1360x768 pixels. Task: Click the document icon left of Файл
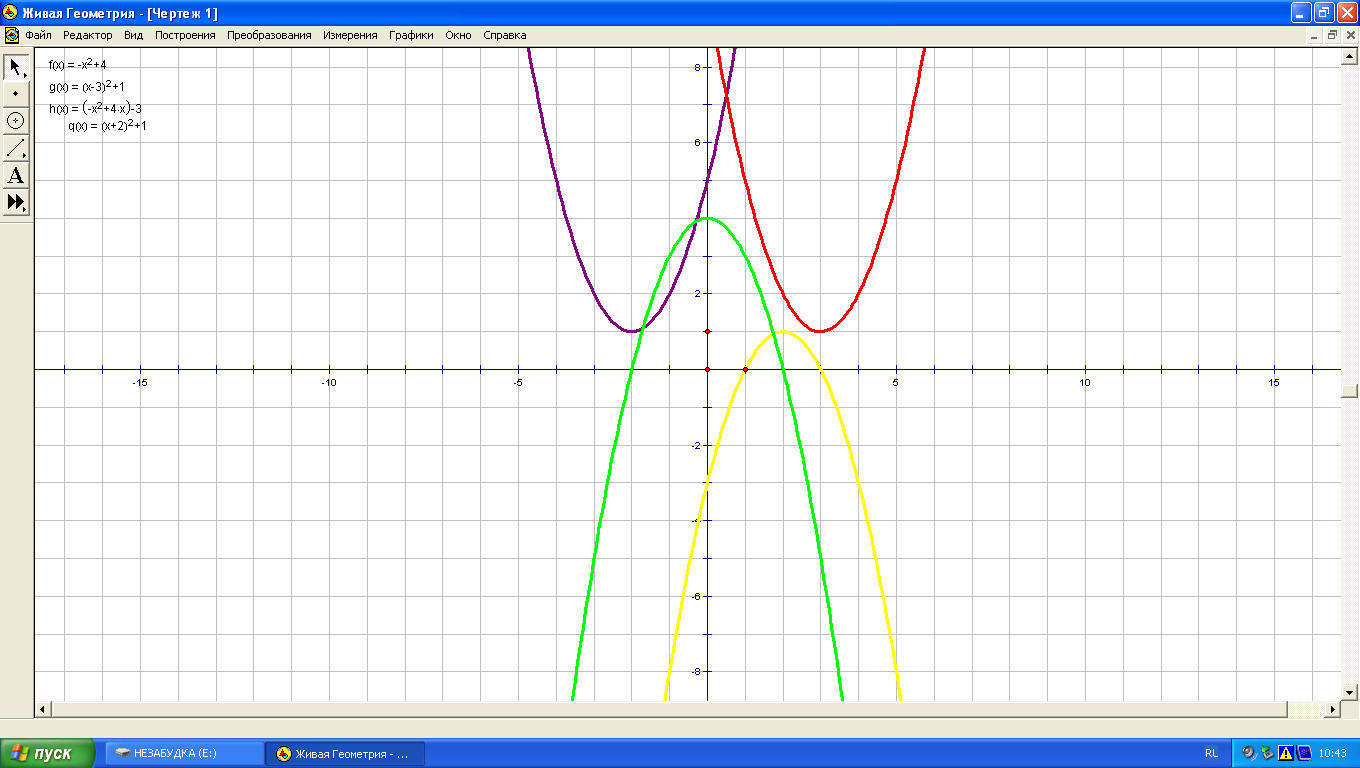coord(11,35)
